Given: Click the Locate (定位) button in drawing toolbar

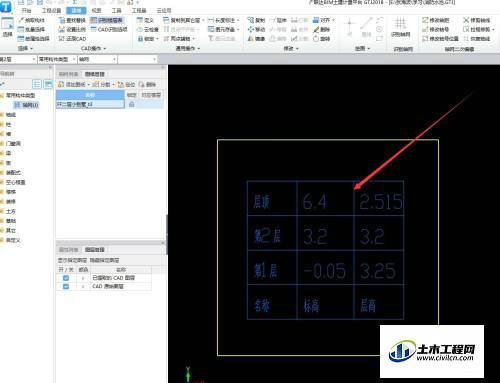Looking at the screenshot, I should click(127, 84).
